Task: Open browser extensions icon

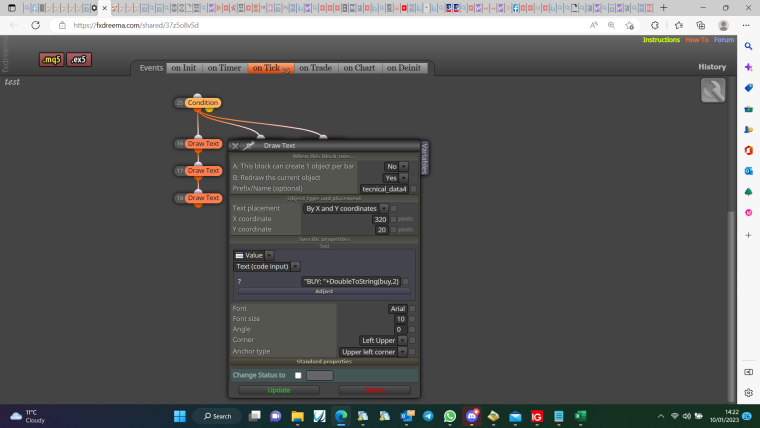Action: point(655,25)
